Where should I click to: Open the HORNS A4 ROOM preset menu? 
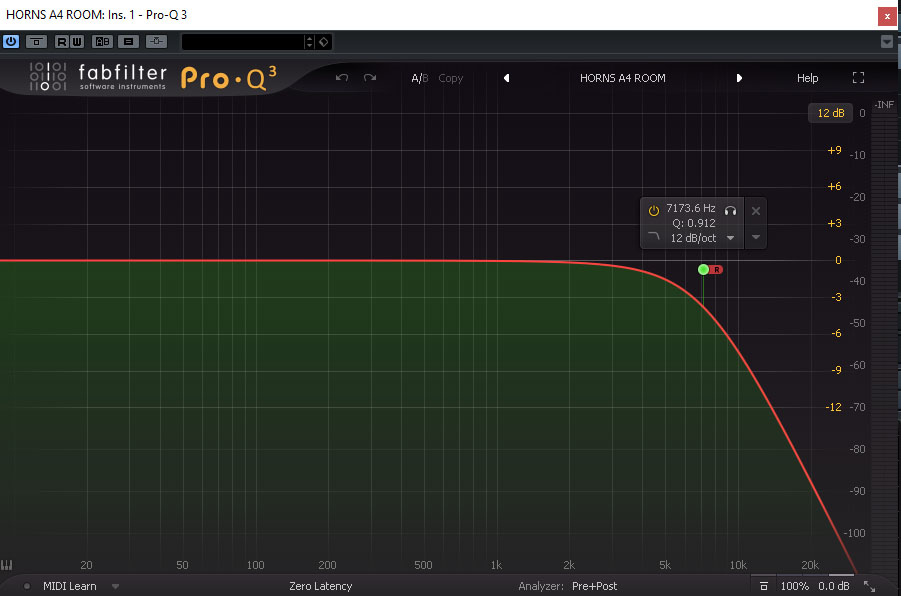pos(622,78)
